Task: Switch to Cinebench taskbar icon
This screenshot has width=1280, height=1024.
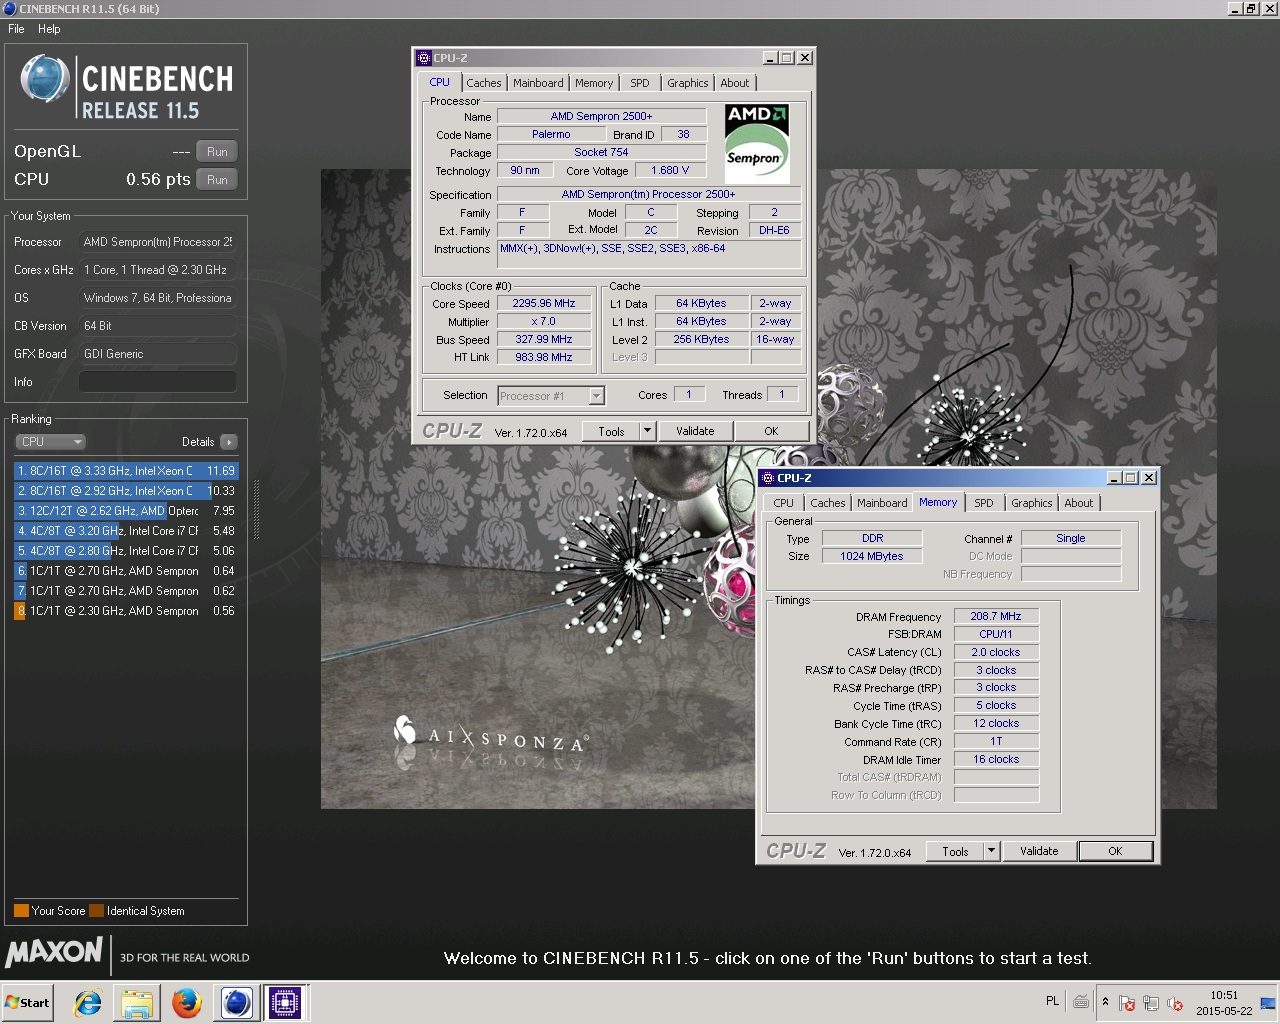Action: coord(236,1003)
